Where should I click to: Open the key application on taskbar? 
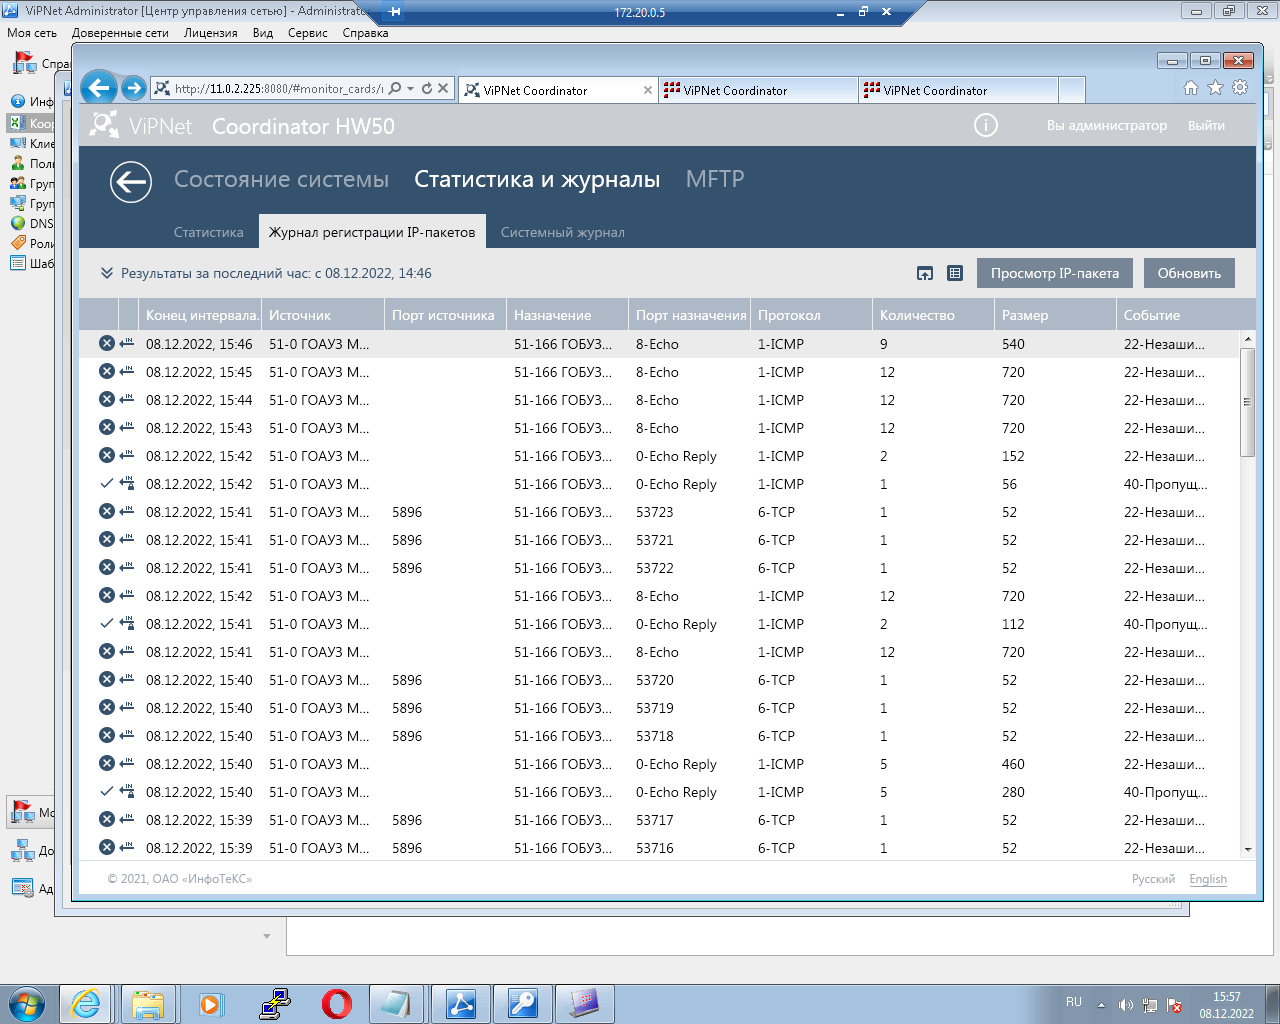[523, 1004]
